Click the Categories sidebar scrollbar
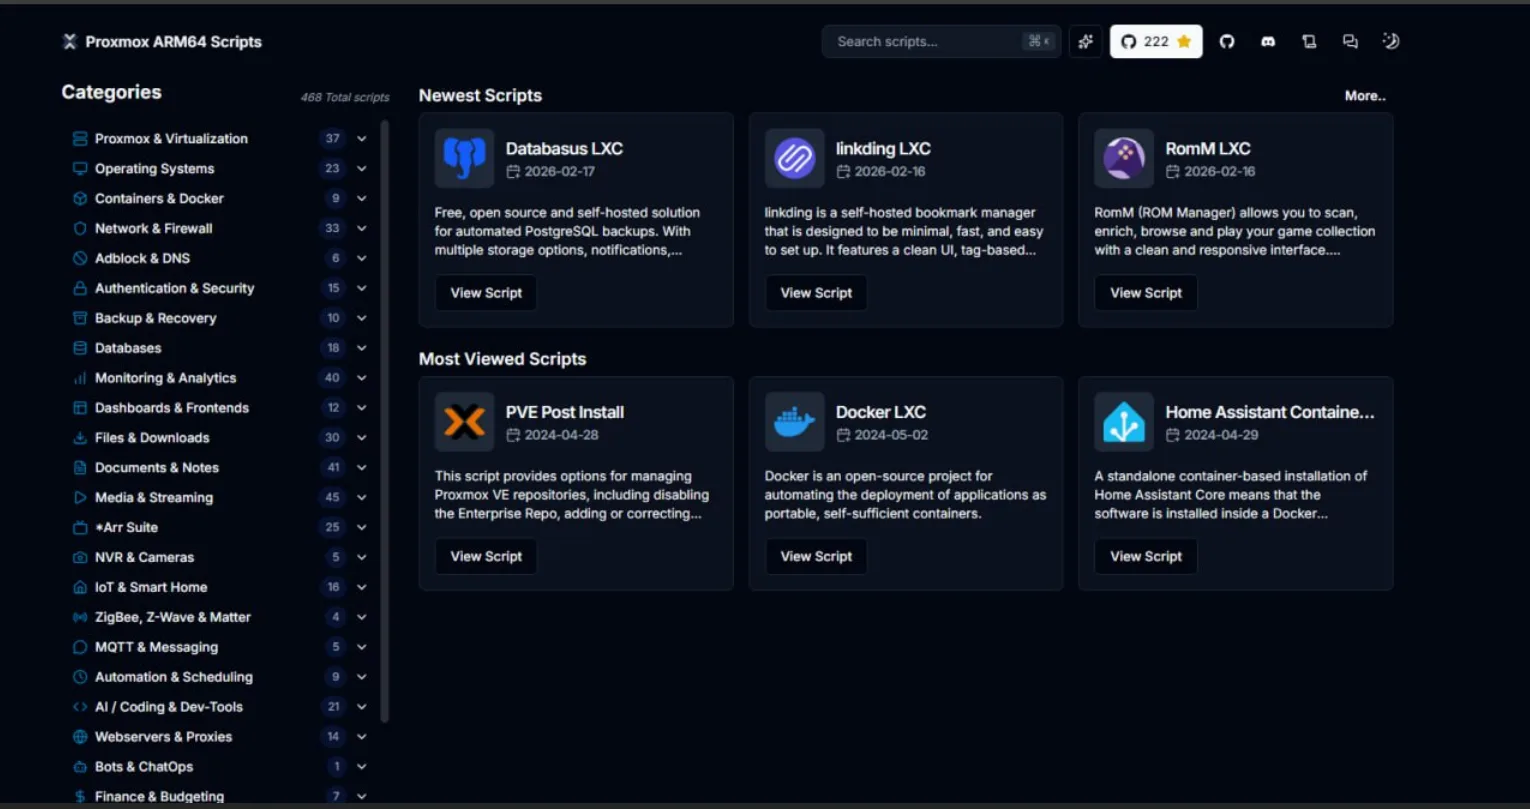 (x=385, y=420)
